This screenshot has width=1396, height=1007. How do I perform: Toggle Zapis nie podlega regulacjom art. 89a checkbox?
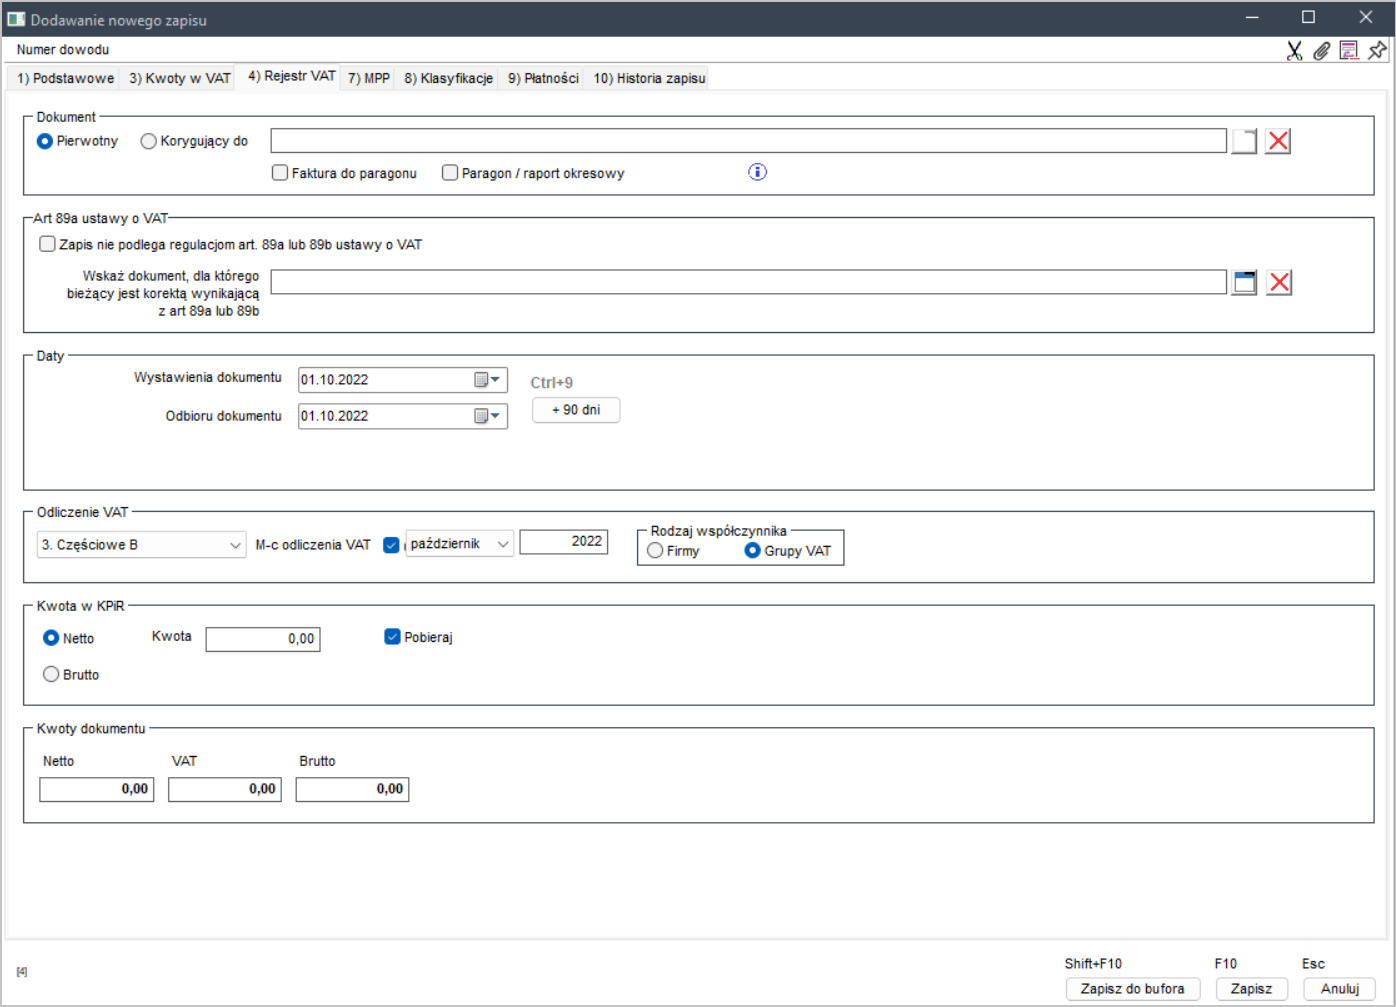pyautogui.click(x=47, y=244)
